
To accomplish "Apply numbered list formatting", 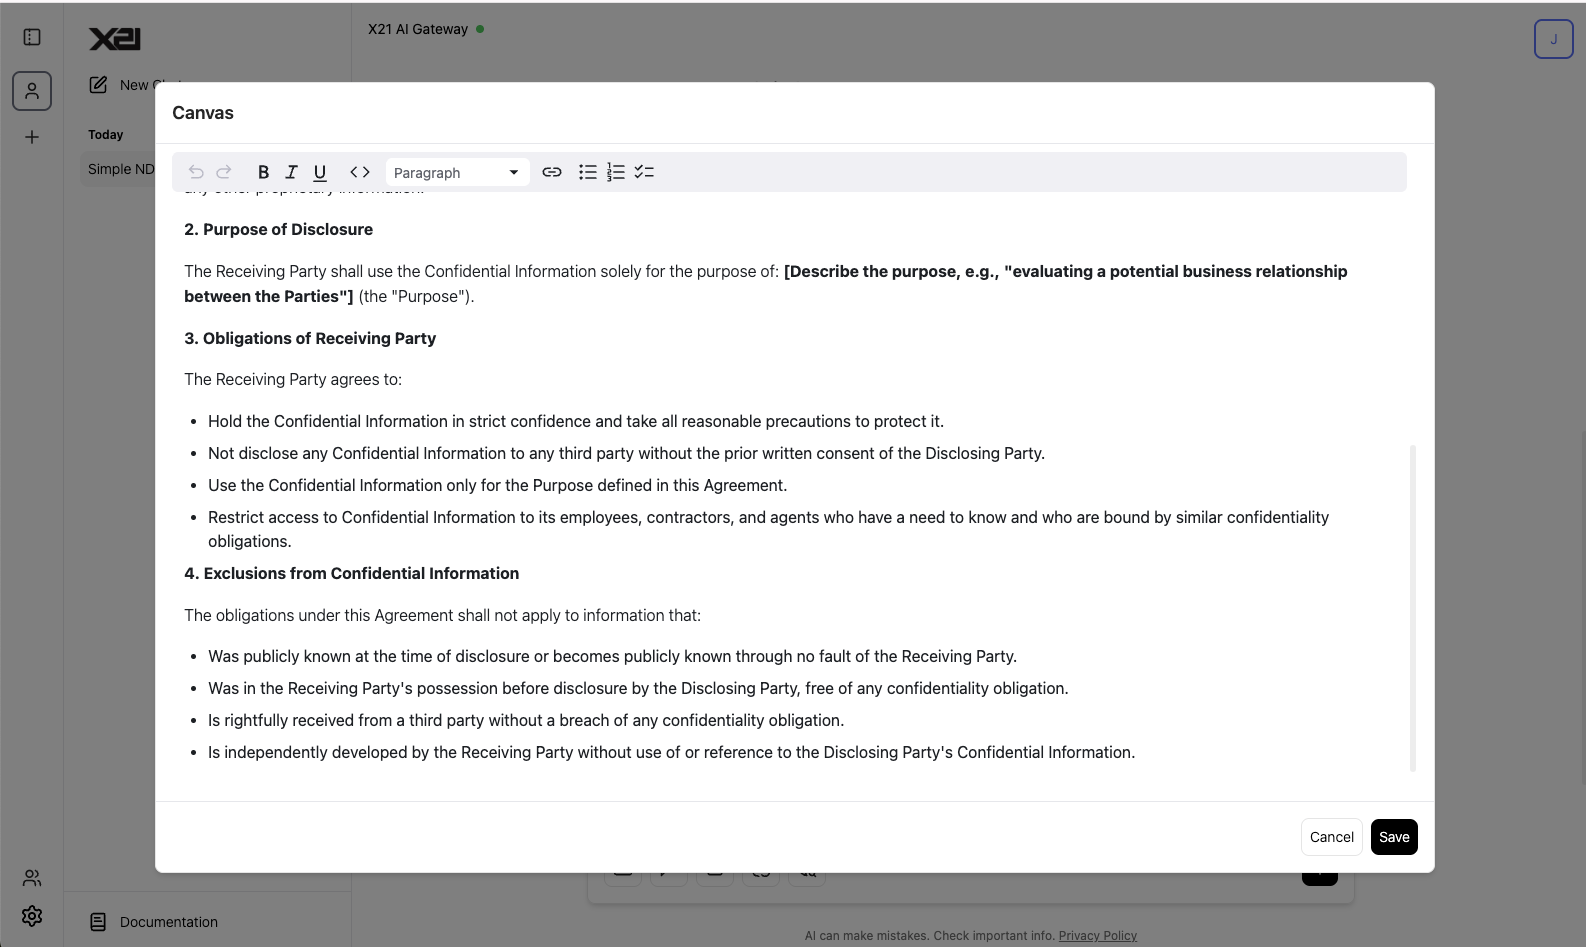I will click(616, 172).
